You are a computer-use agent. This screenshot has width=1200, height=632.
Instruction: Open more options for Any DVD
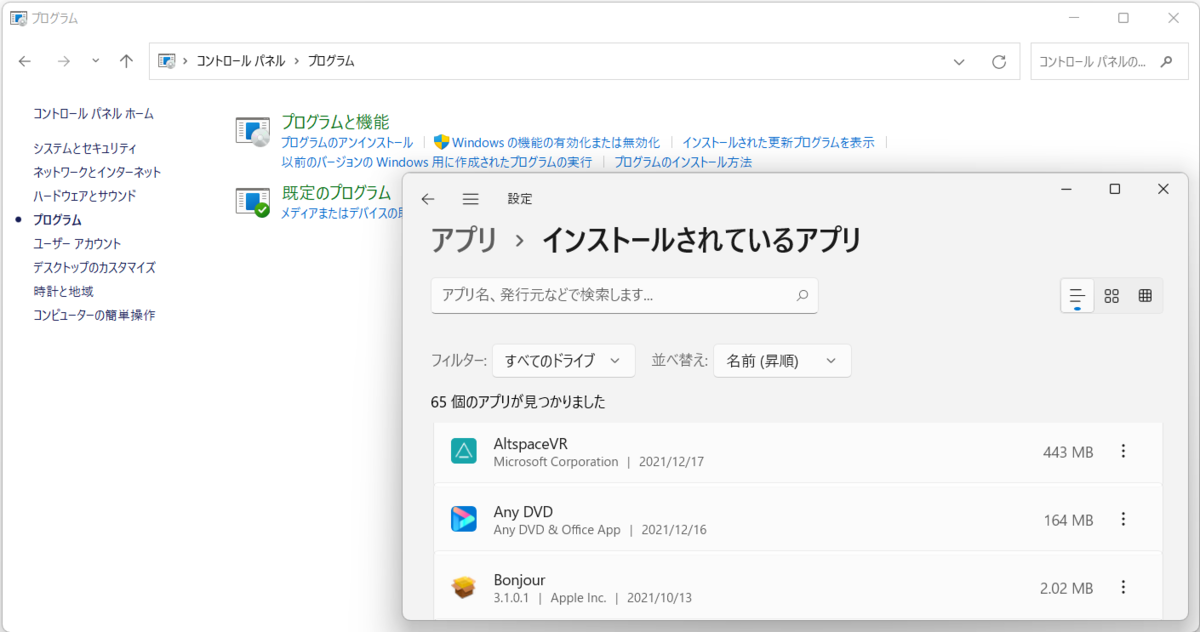point(1123,519)
